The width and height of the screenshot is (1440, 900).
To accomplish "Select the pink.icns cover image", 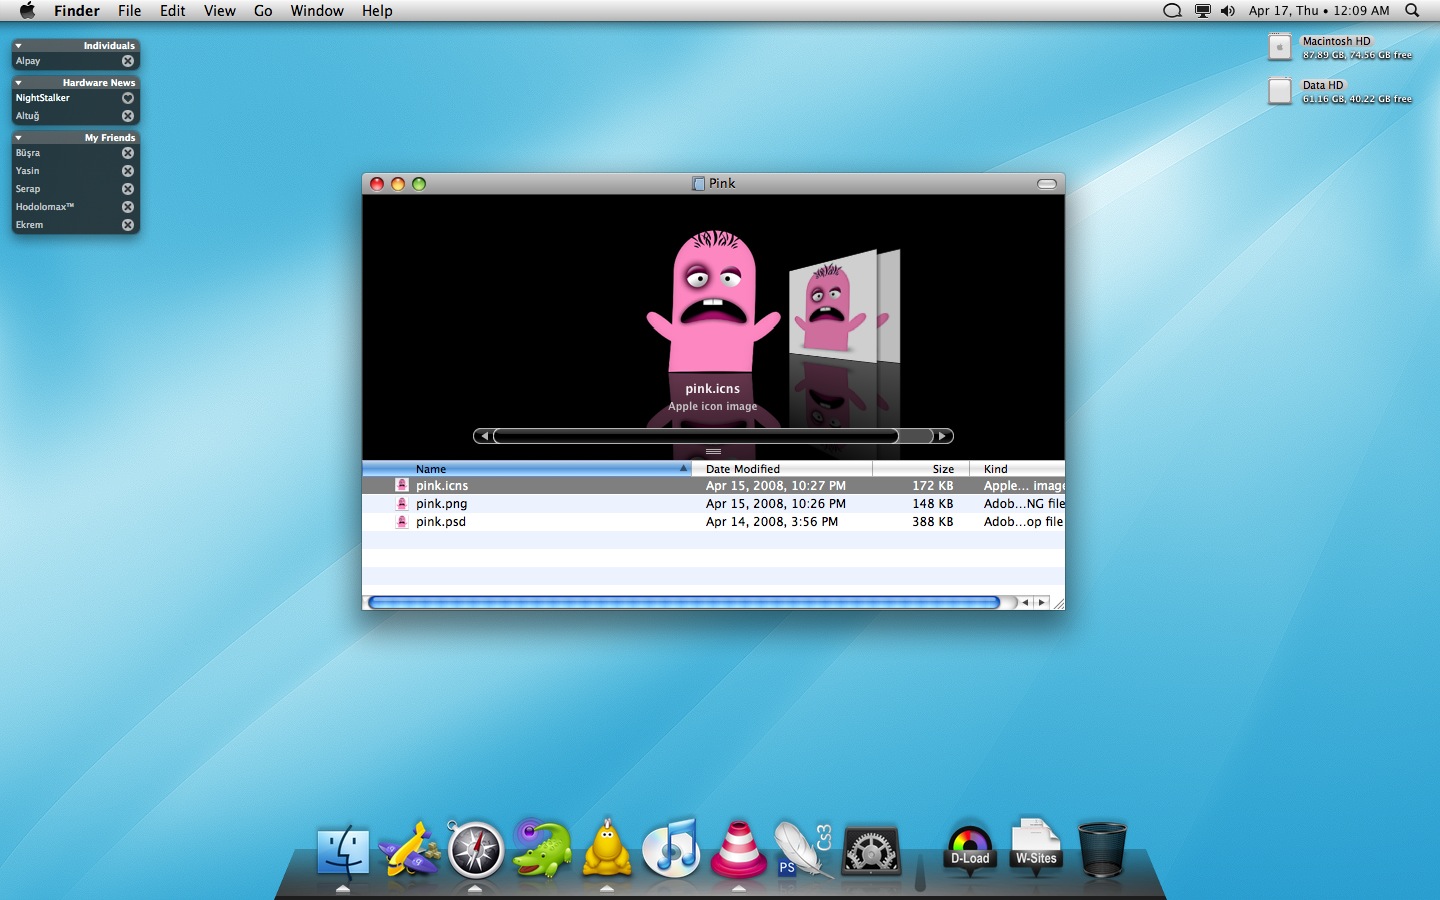I will pyautogui.click(x=713, y=300).
